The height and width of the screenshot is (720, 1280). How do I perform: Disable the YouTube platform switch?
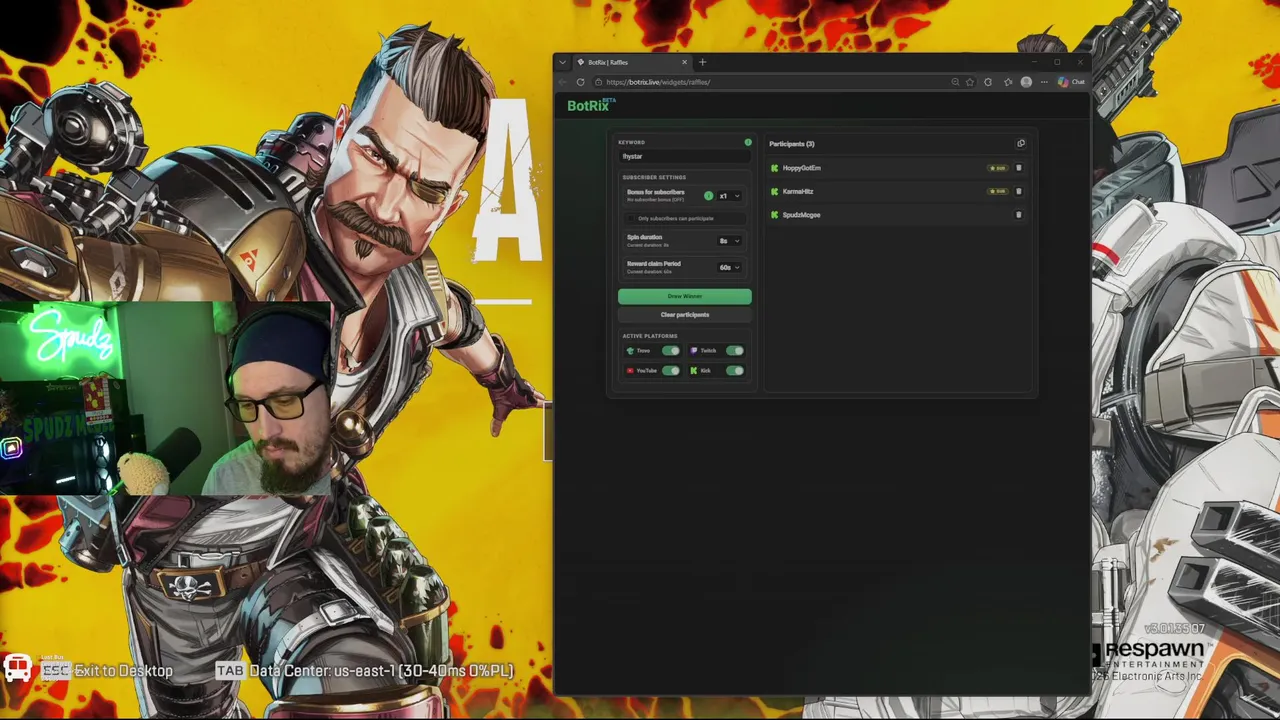[670, 371]
